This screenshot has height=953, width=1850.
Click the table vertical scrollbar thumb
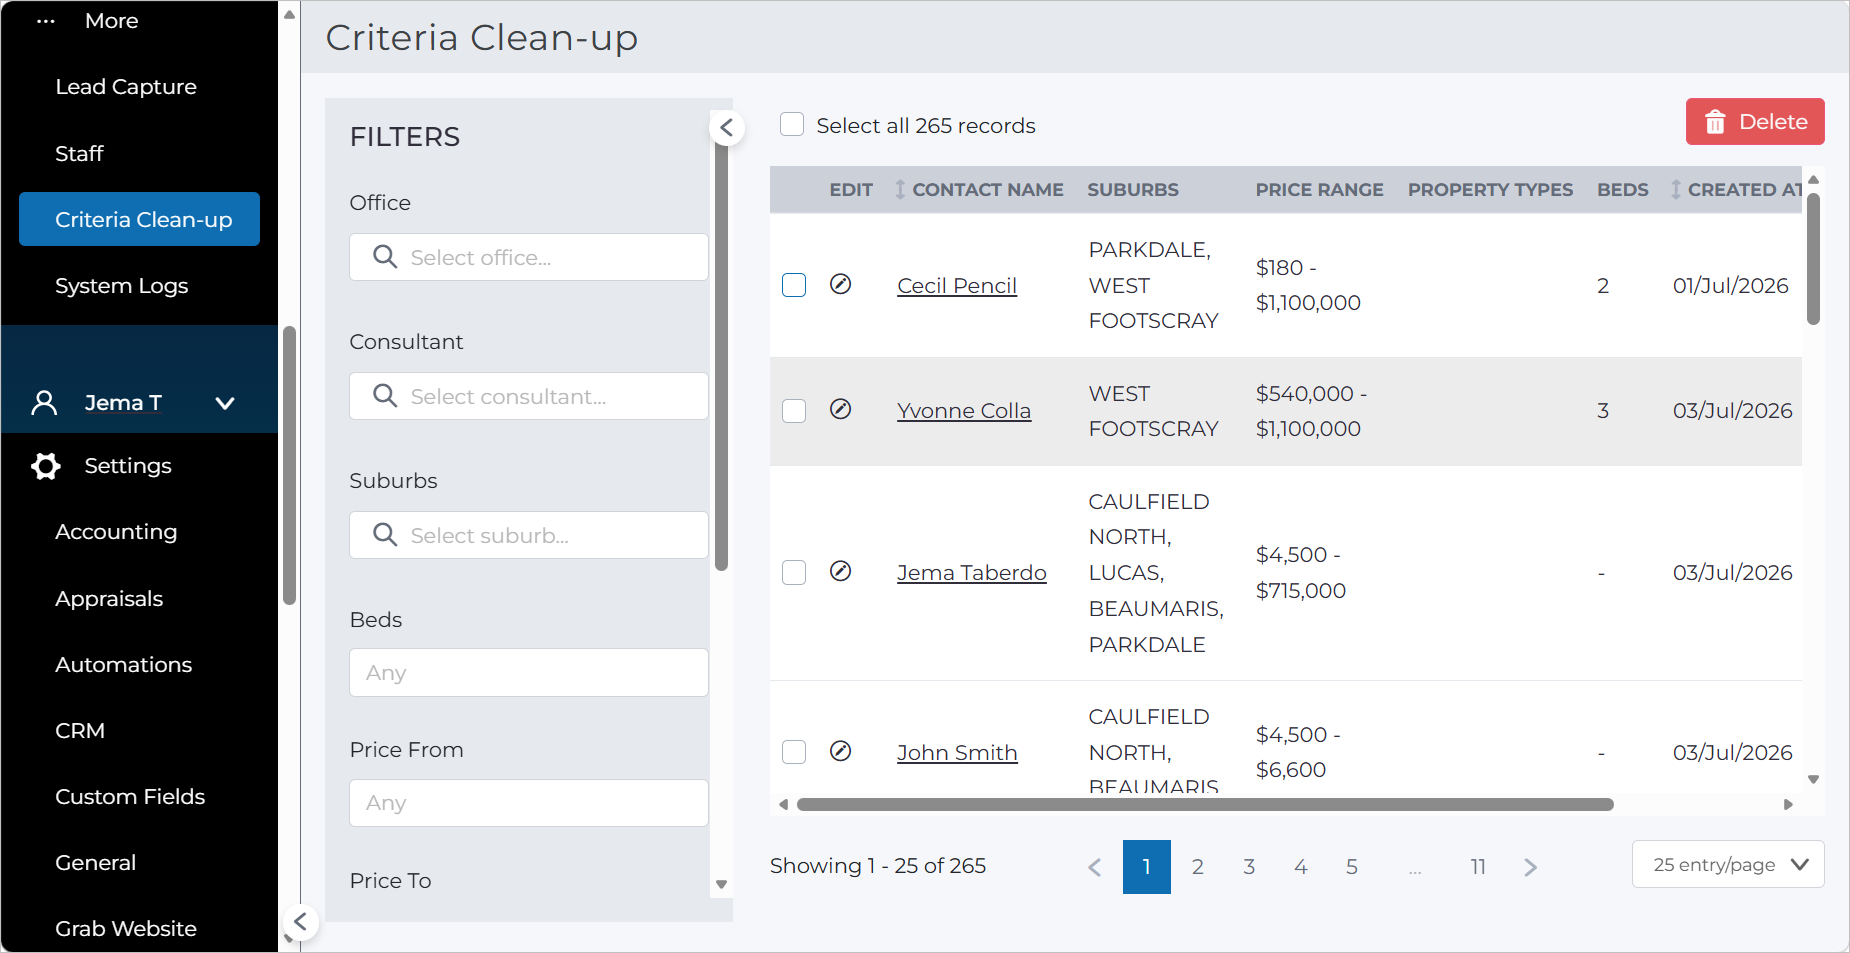[1813, 259]
